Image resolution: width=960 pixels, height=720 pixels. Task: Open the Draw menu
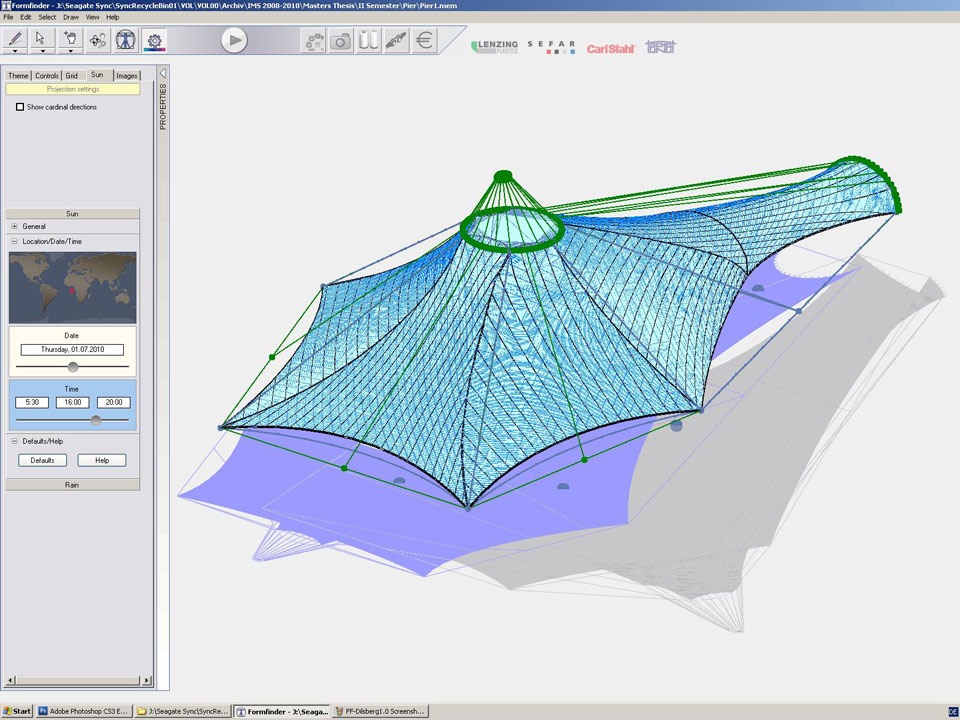[71, 17]
